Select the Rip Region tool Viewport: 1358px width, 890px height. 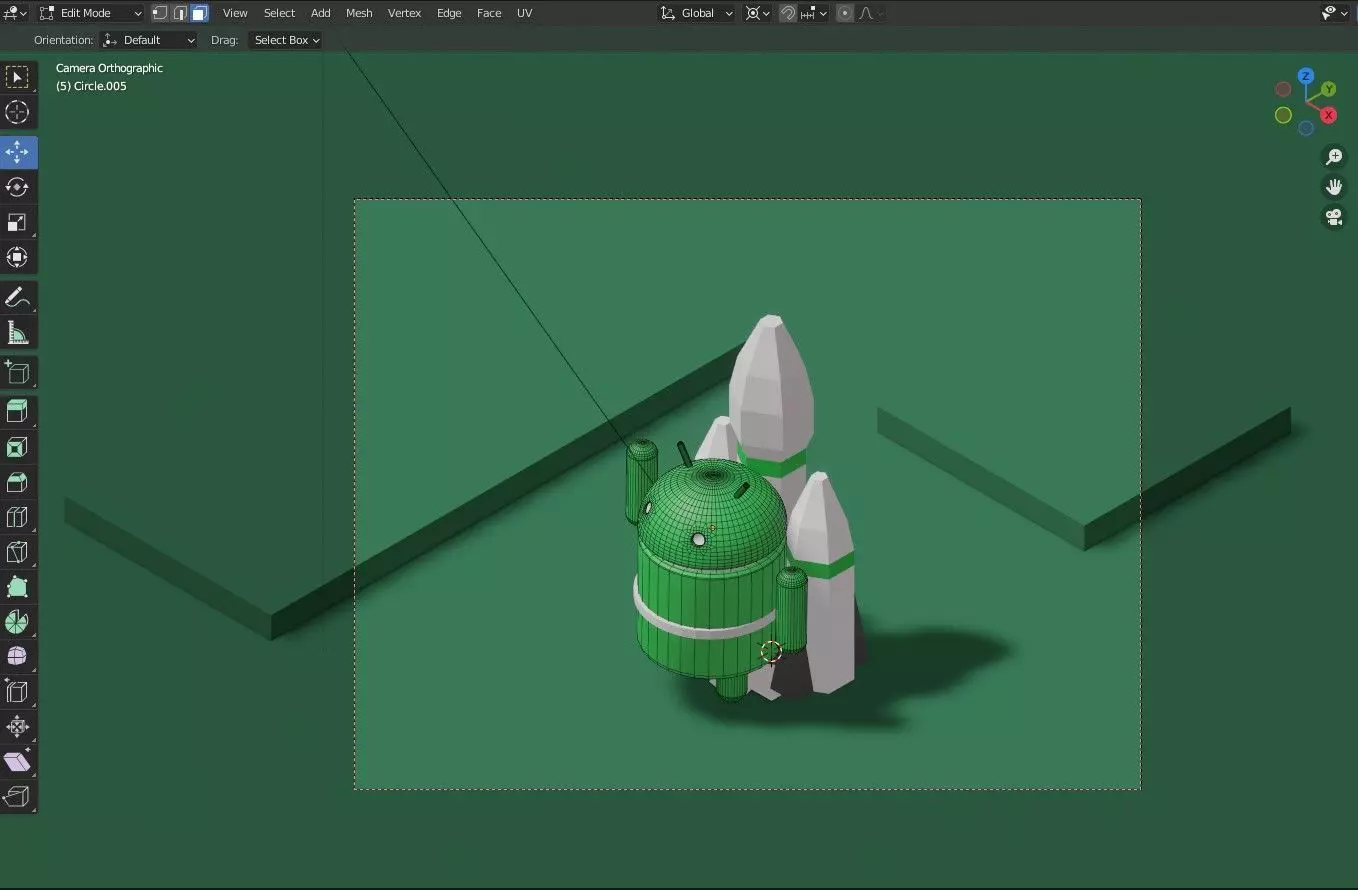click(18, 796)
